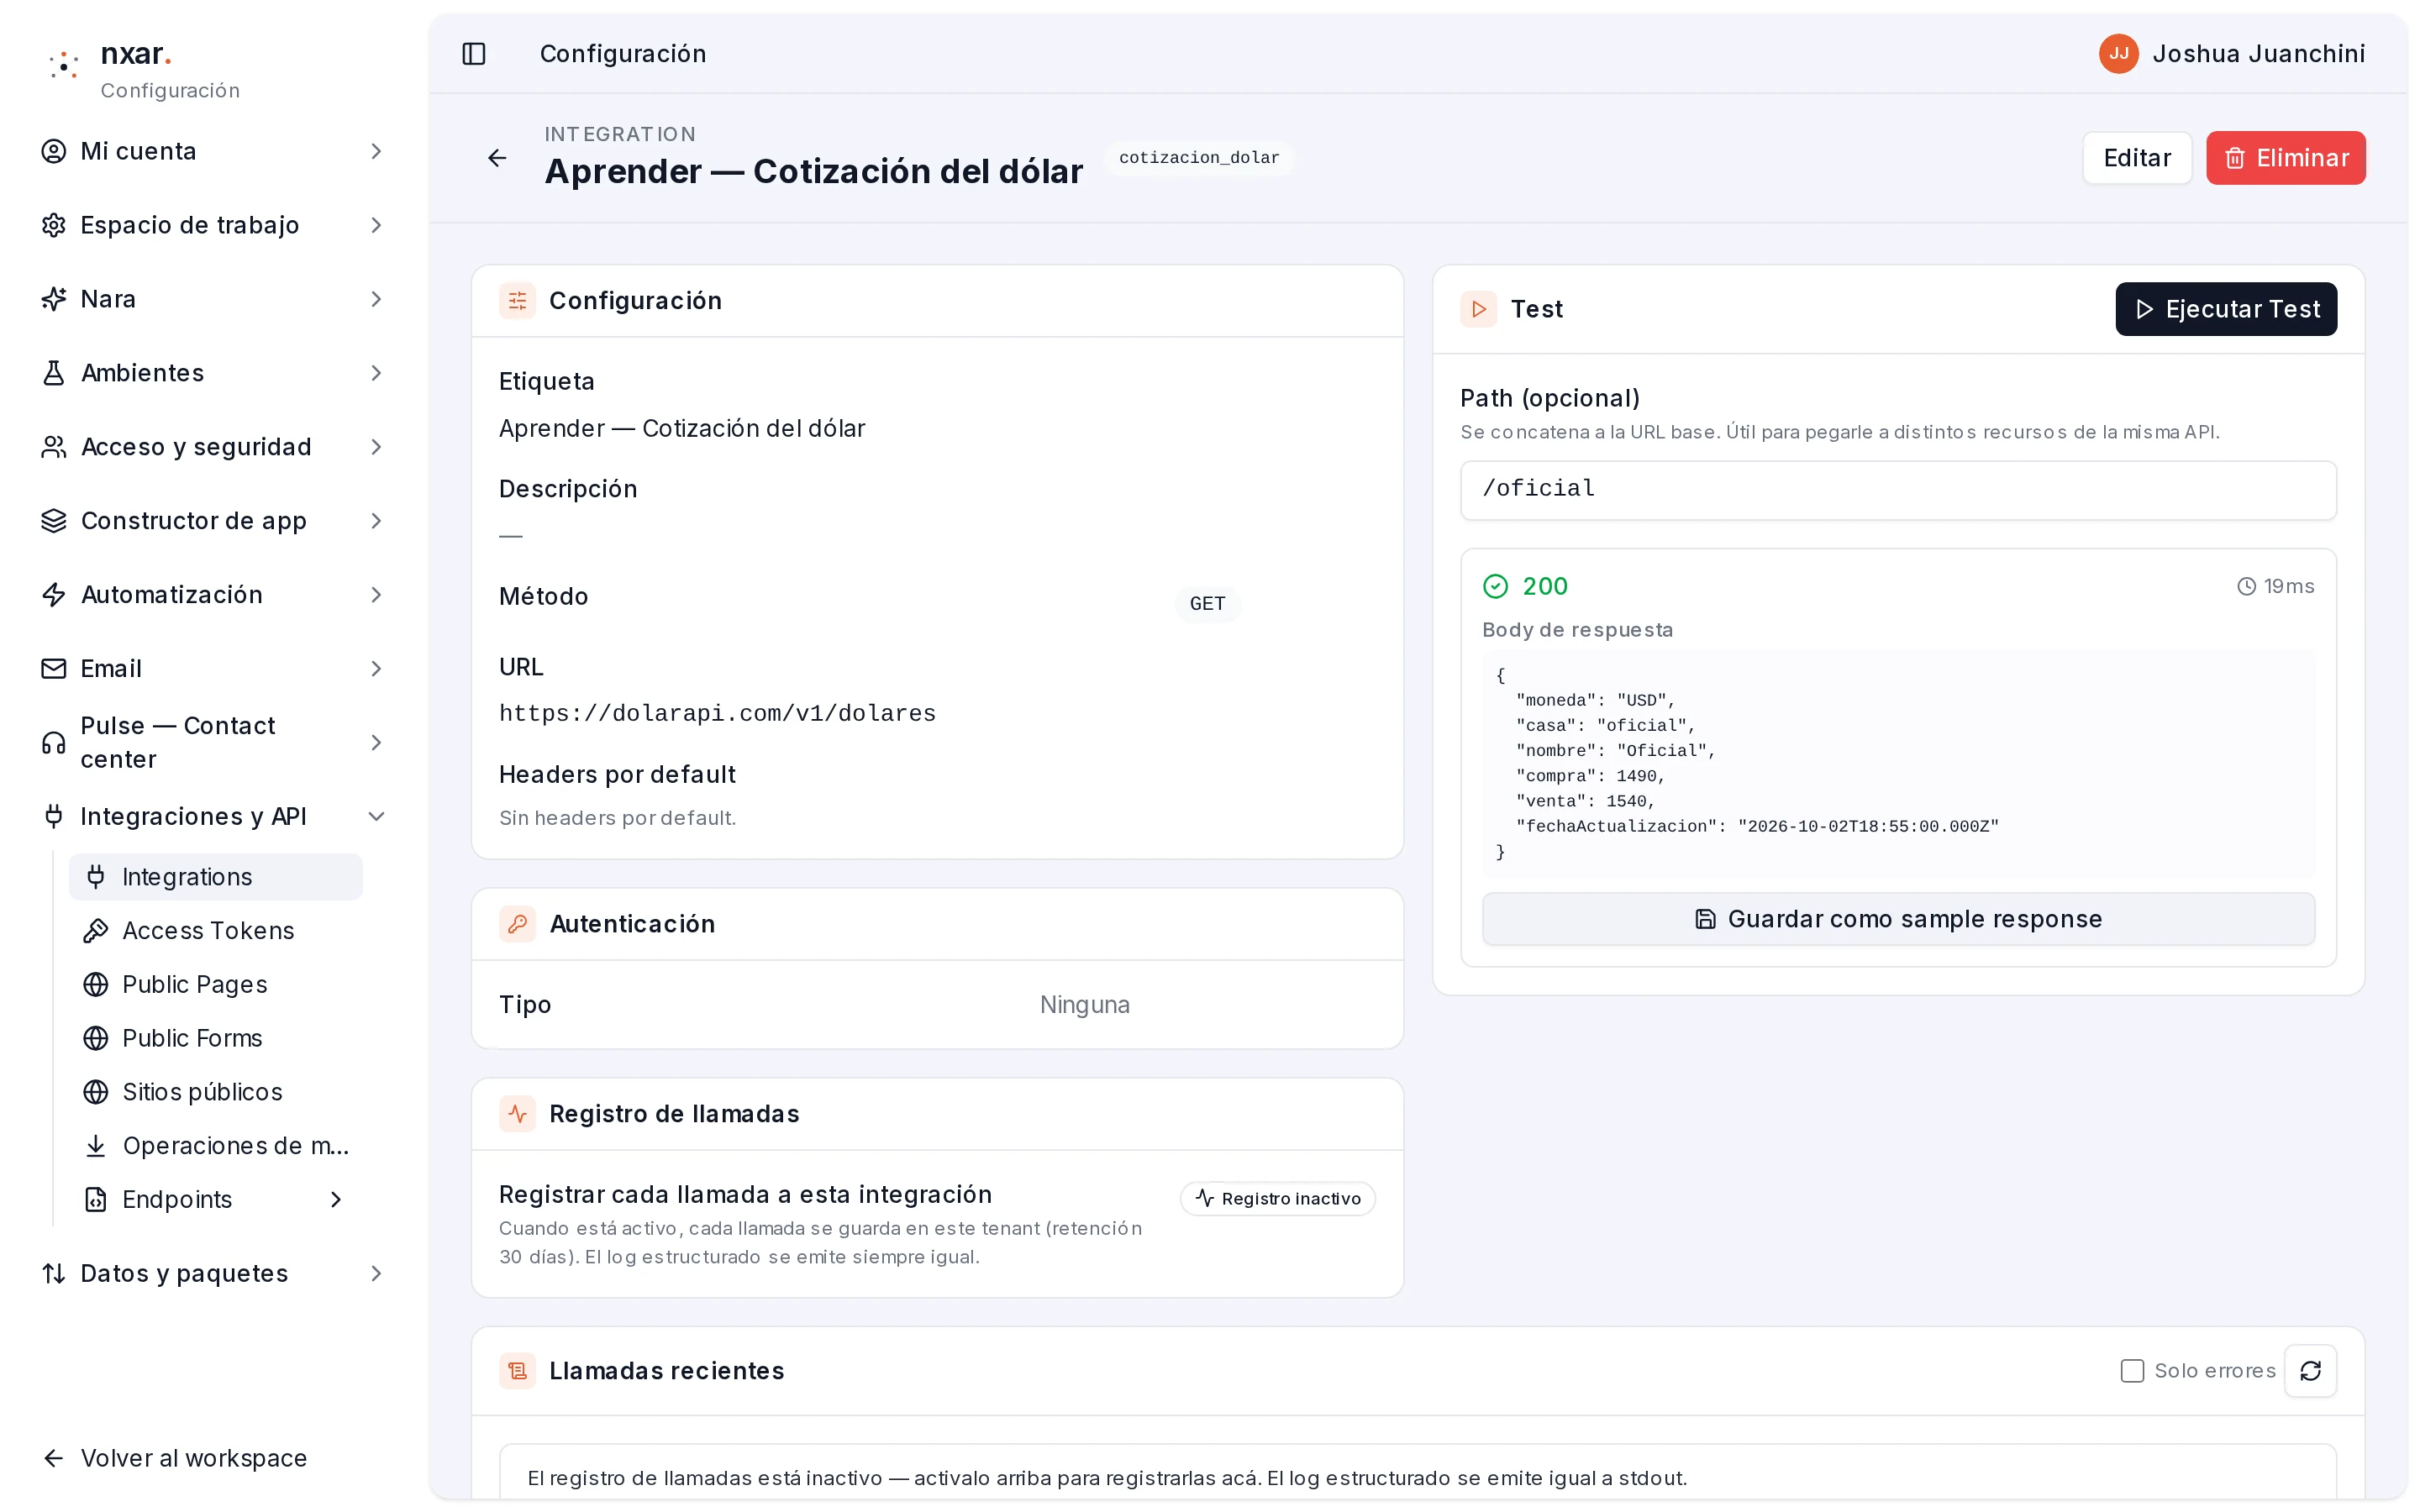Click the green 200 status check icon
This screenshot has width=2420, height=1512.
tap(1495, 587)
